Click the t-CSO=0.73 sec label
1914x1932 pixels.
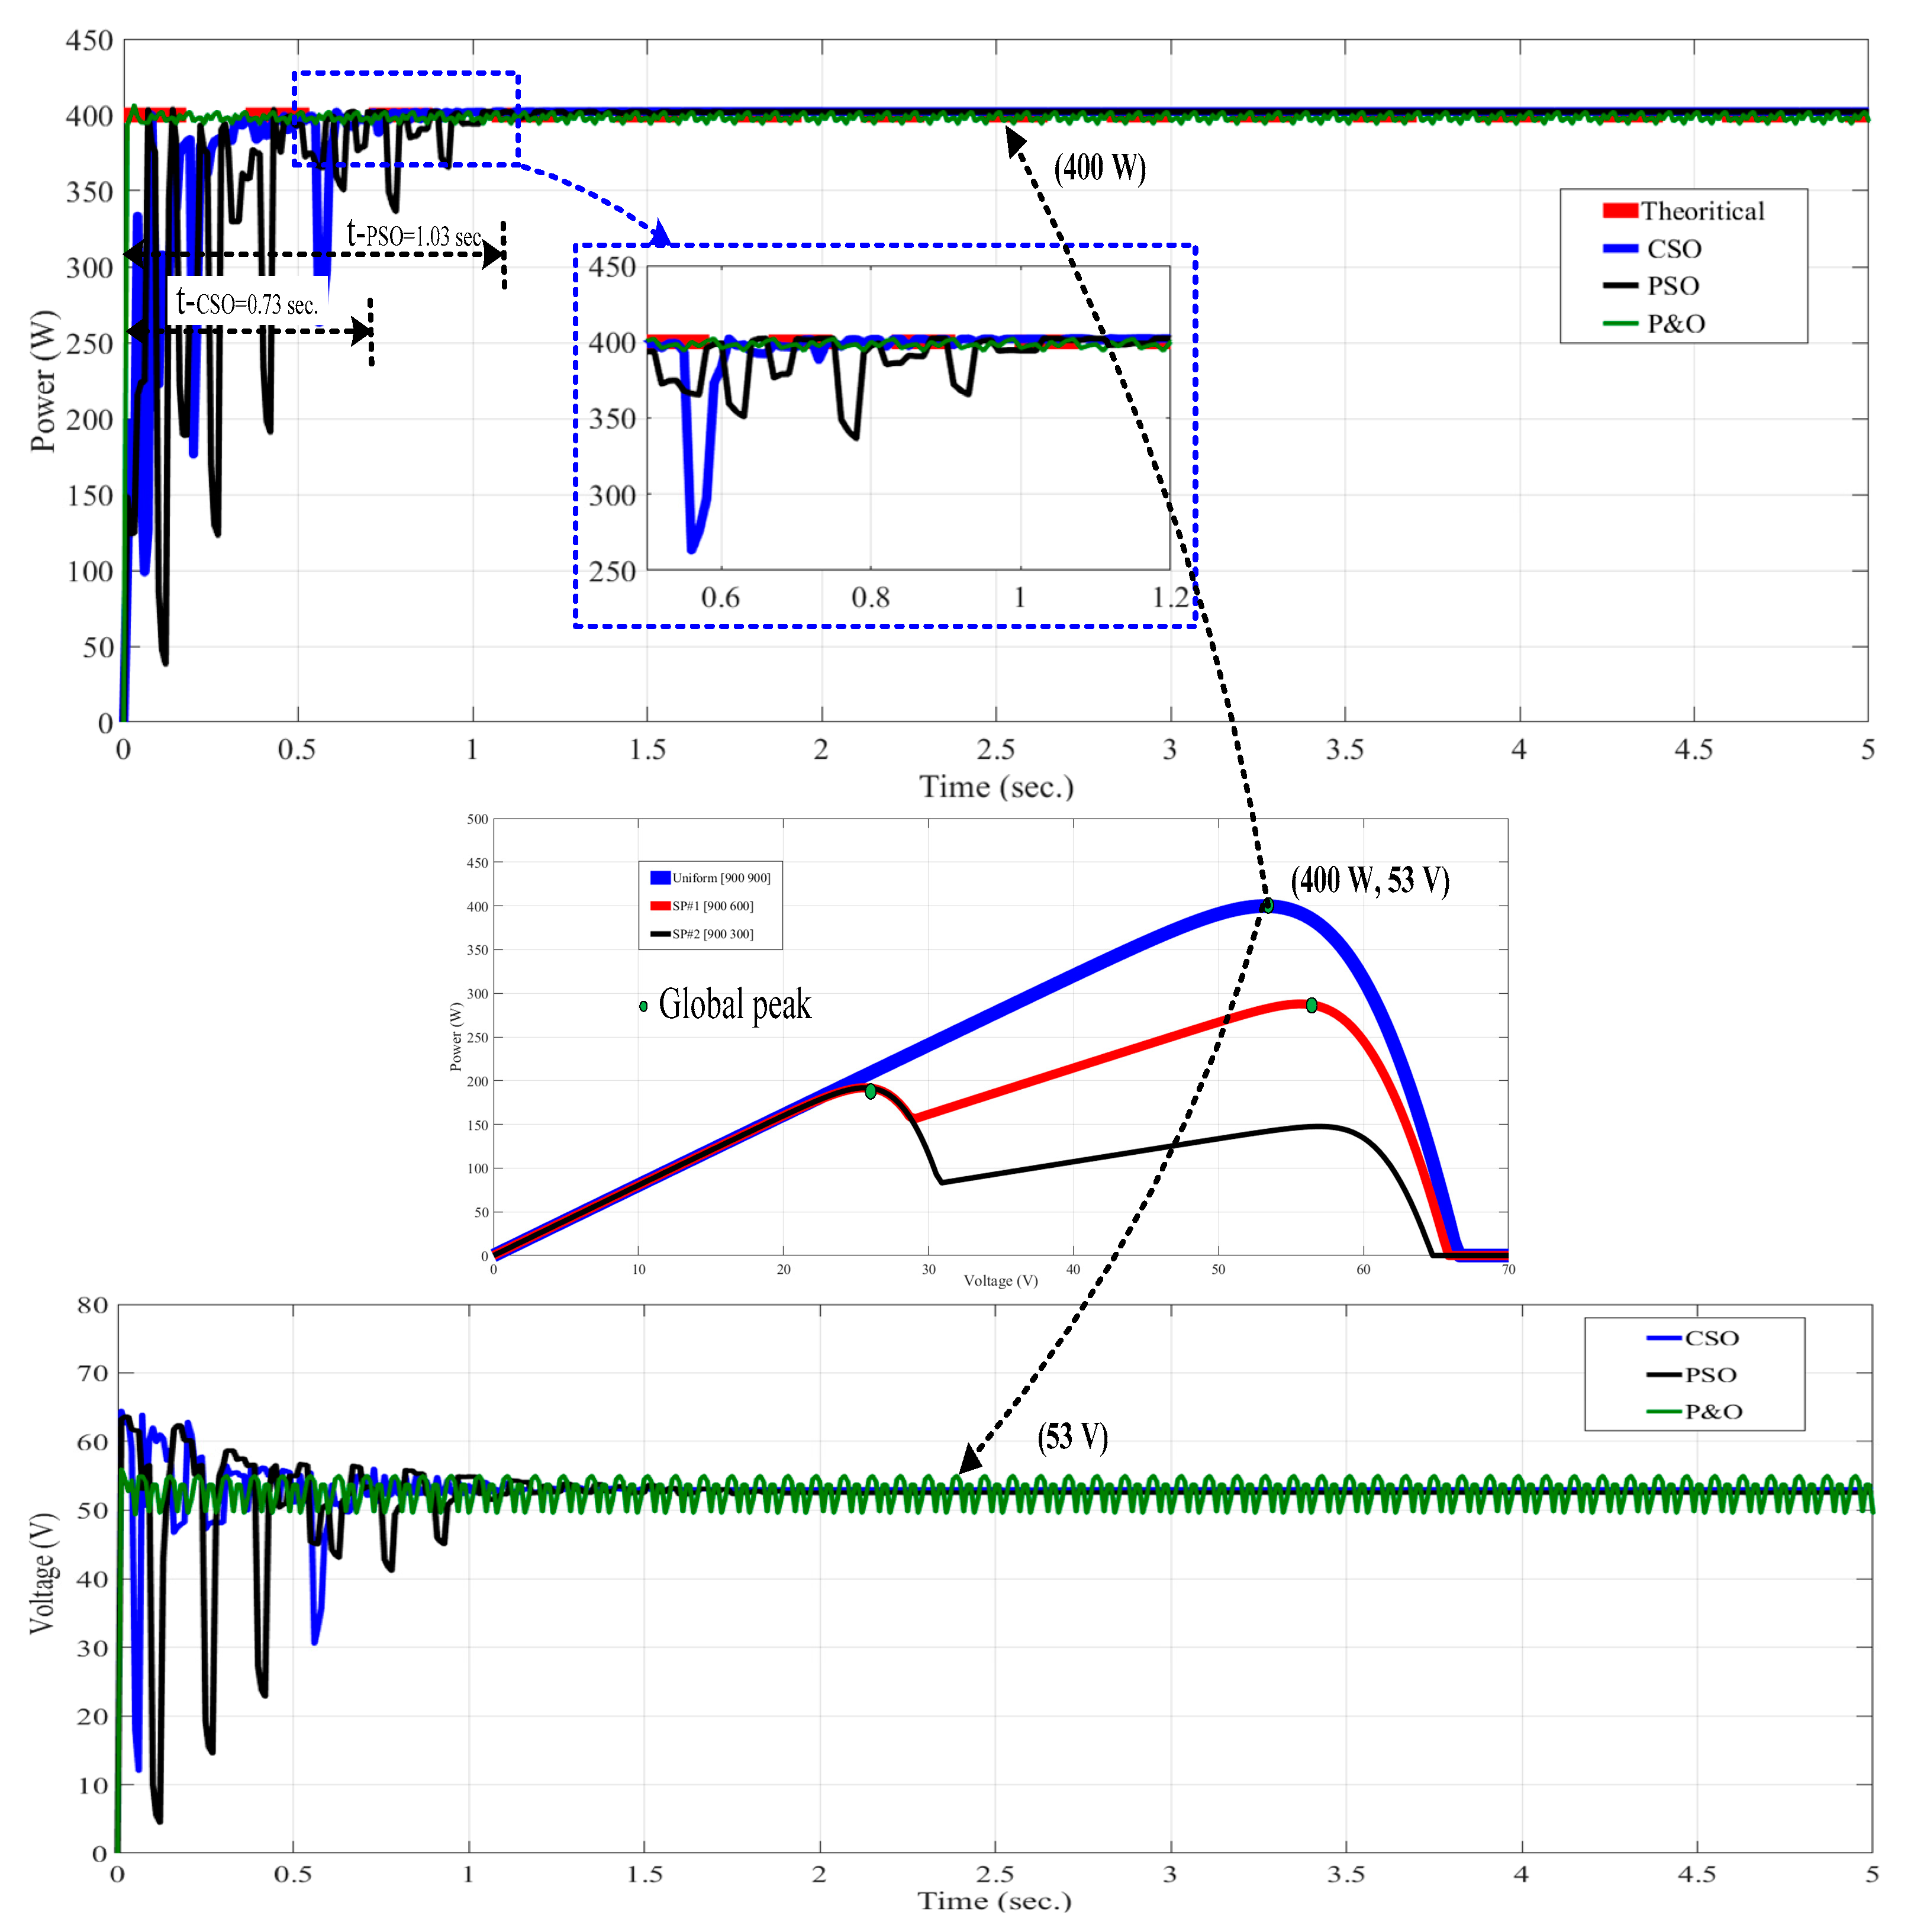coord(247,303)
